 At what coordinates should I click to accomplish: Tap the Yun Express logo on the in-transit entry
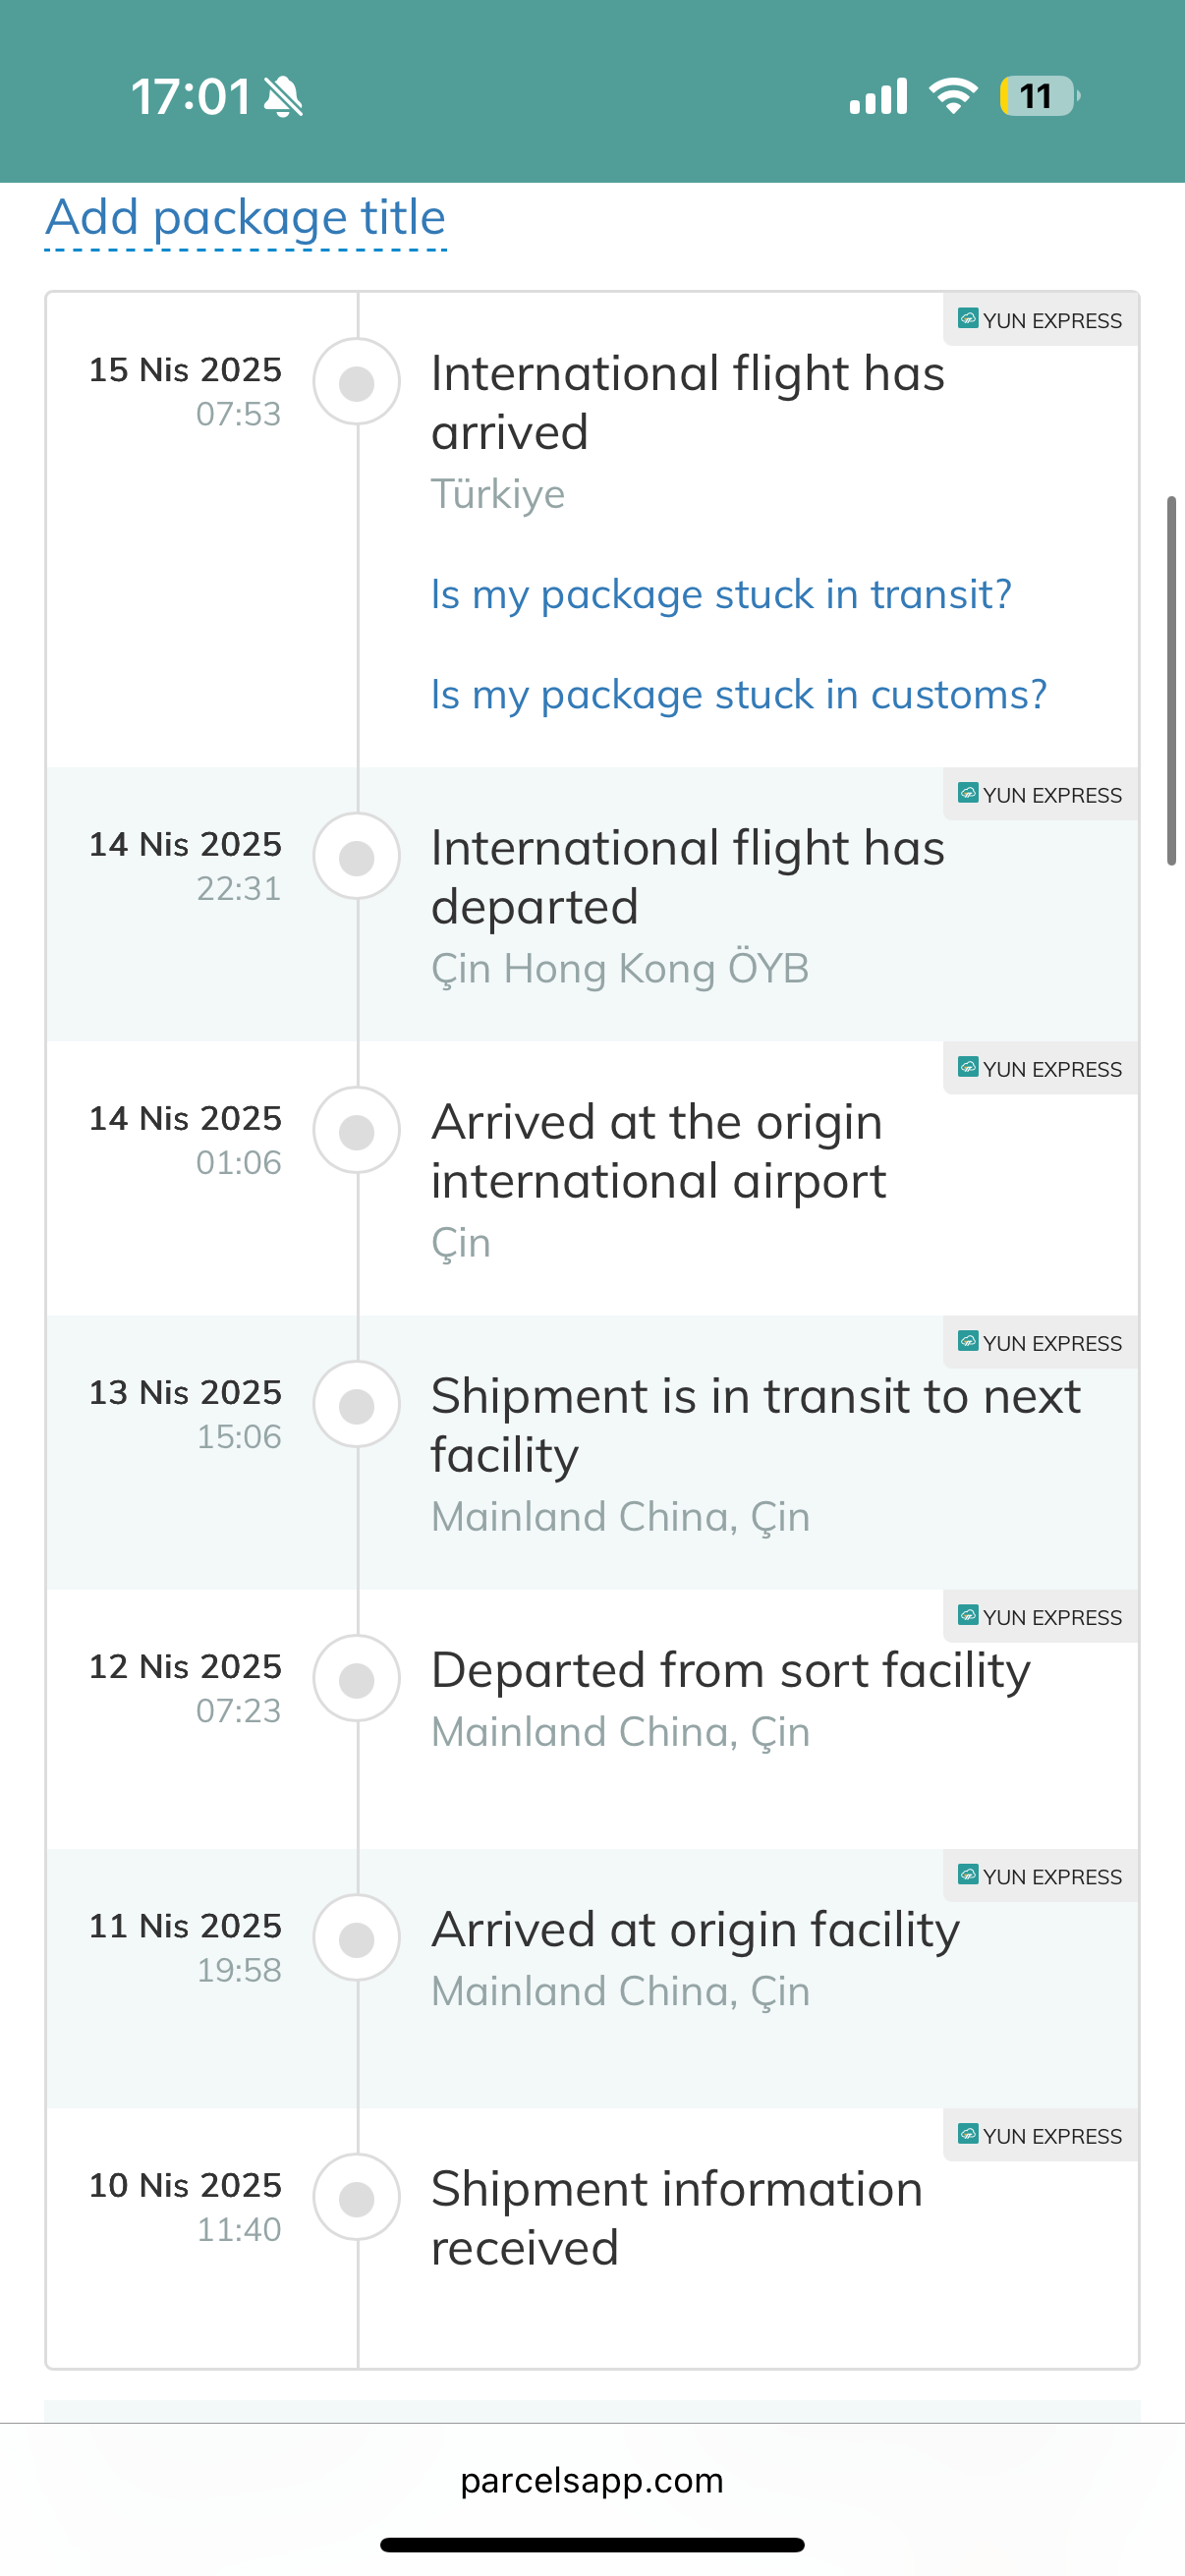point(967,1342)
